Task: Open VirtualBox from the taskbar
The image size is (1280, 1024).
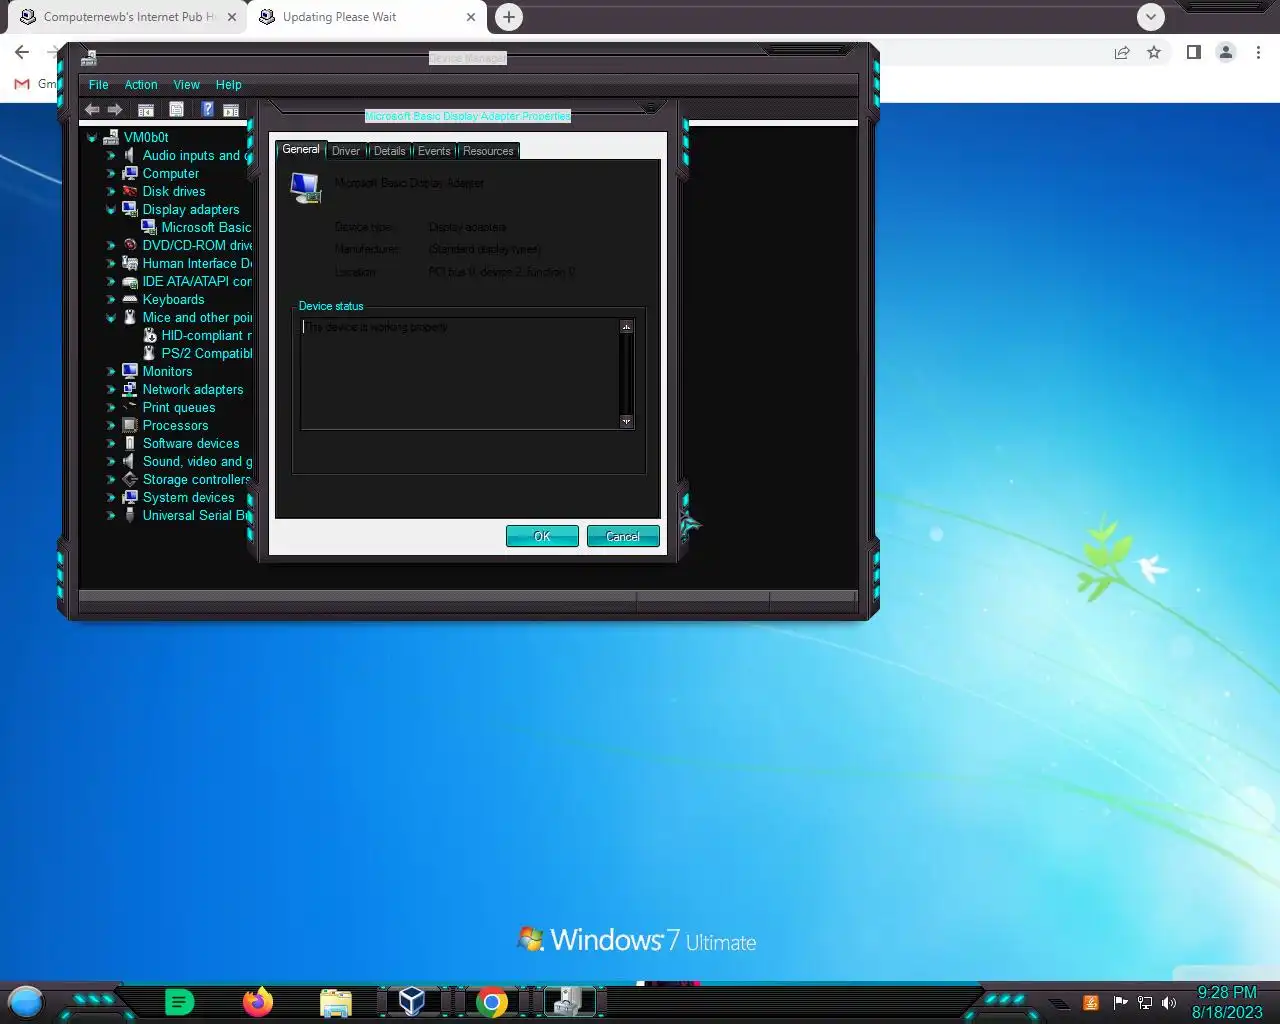Action: pyautogui.click(x=412, y=1001)
